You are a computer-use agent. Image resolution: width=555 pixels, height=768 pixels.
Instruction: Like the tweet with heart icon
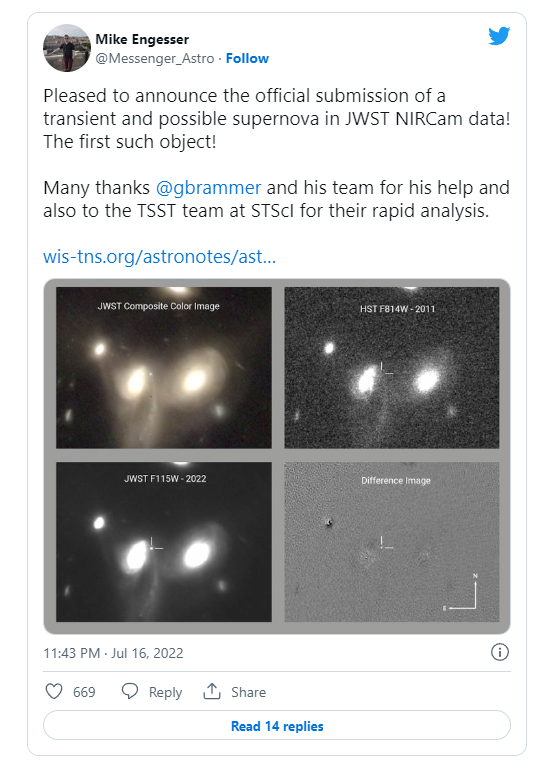point(54,691)
